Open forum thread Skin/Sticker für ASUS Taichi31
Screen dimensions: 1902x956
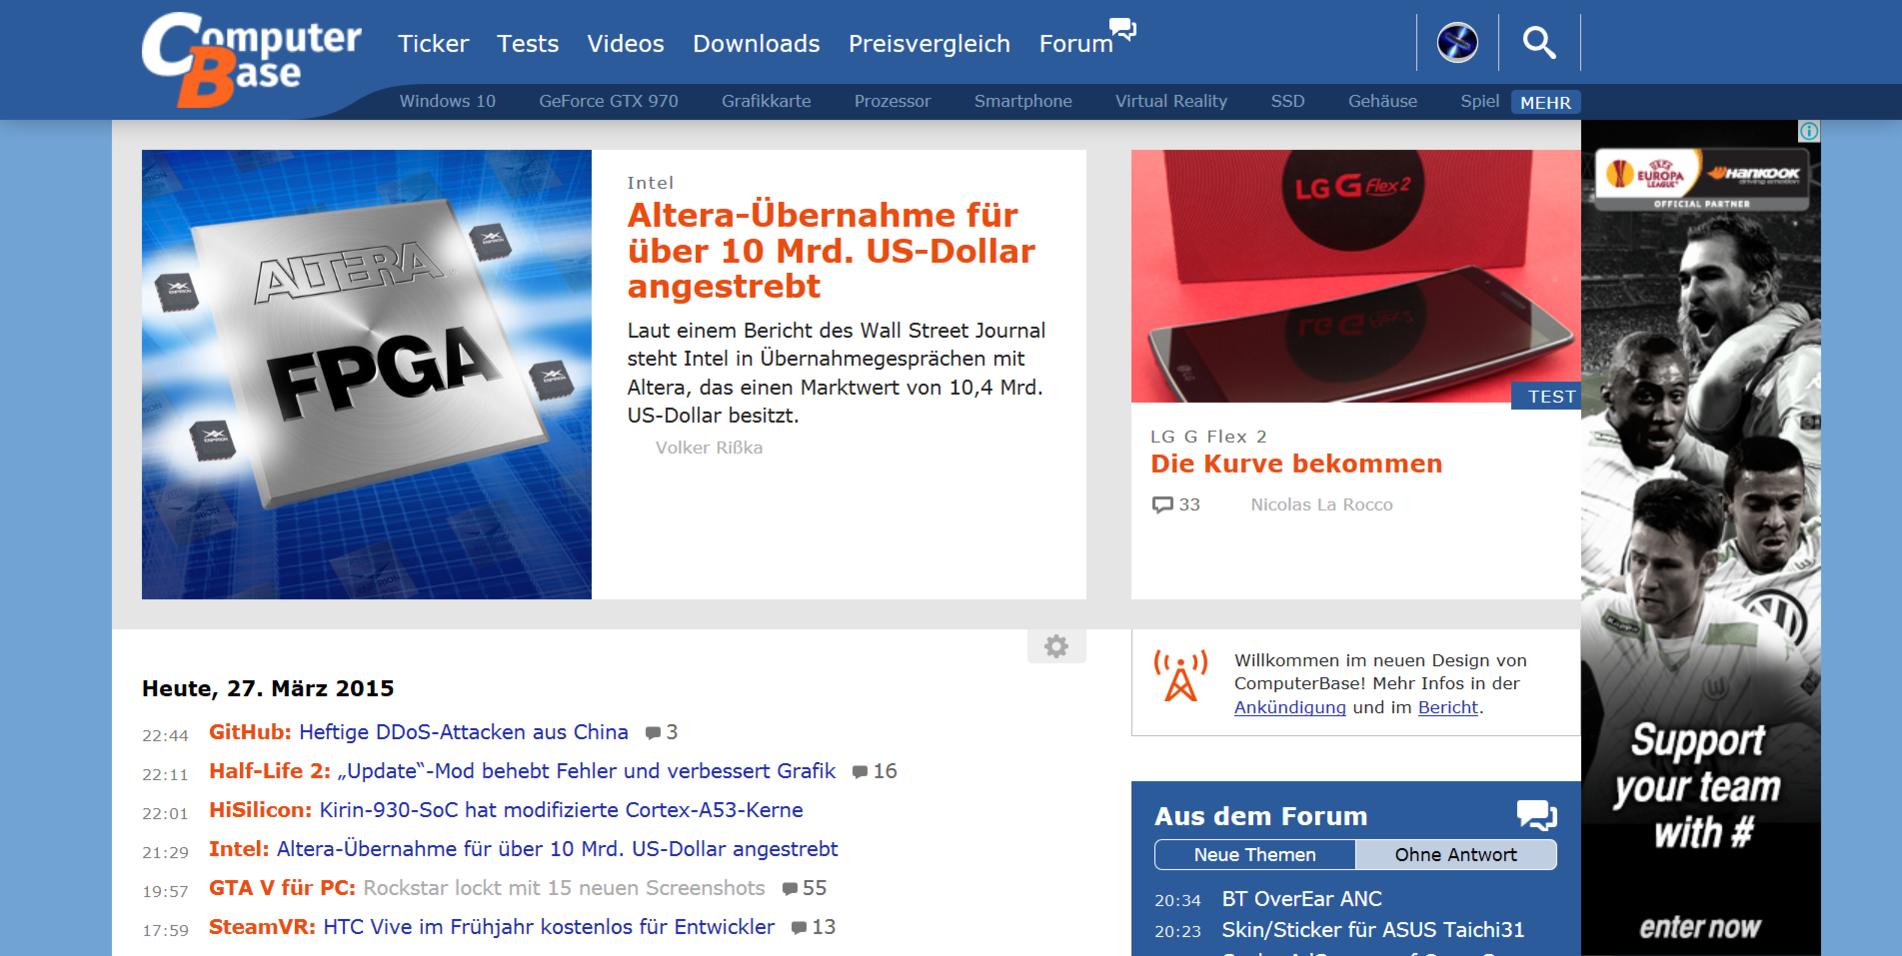(1373, 930)
